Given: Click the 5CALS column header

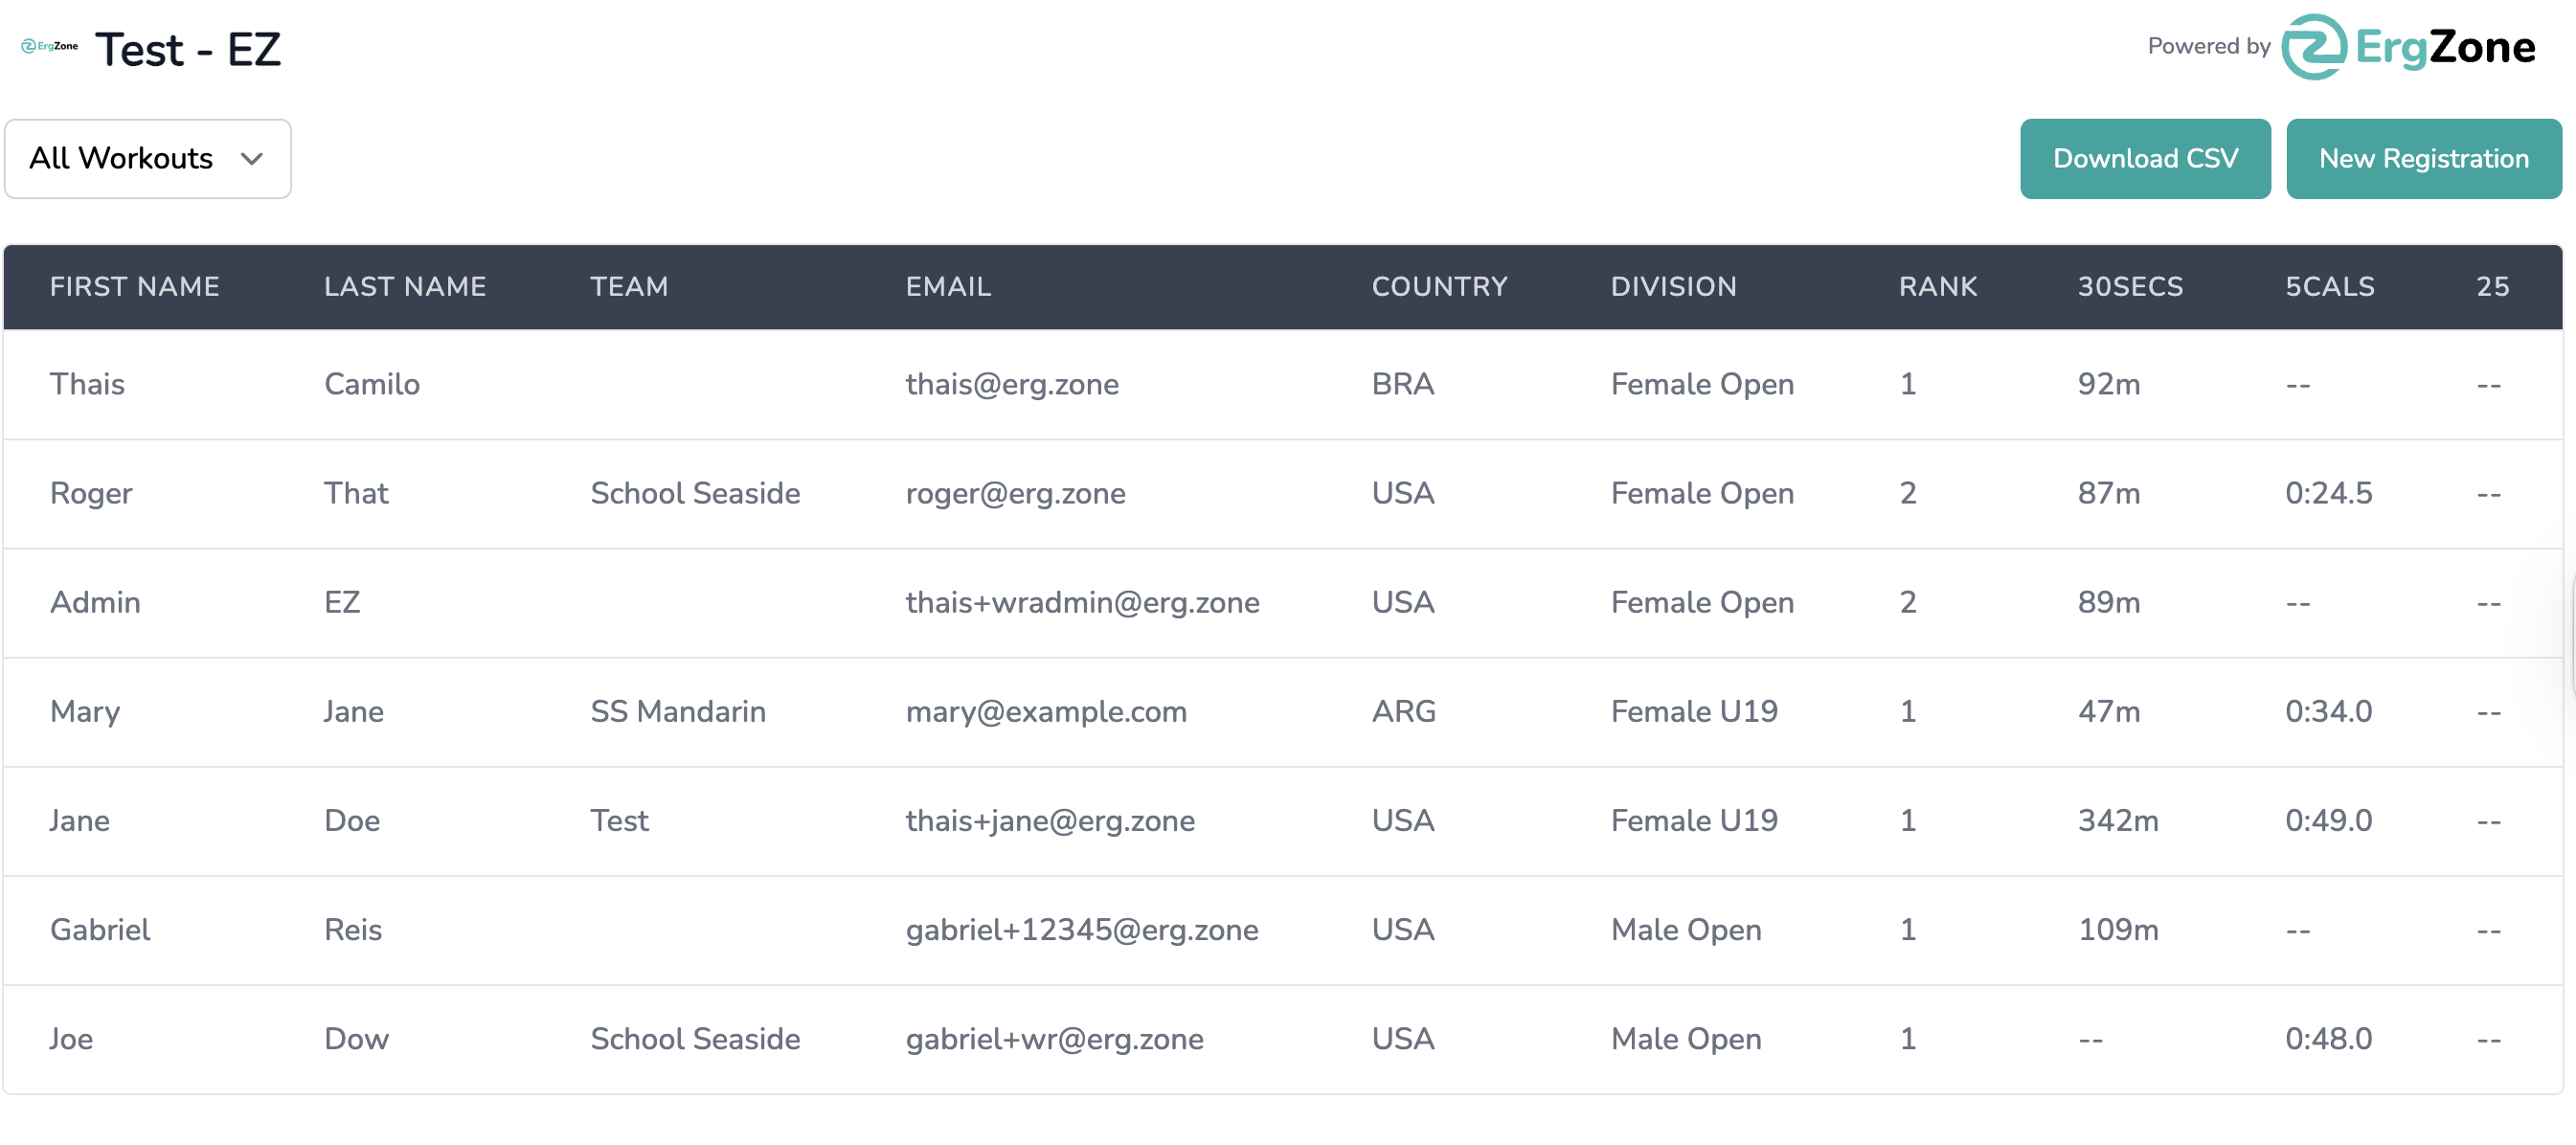Looking at the screenshot, I should [2329, 287].
